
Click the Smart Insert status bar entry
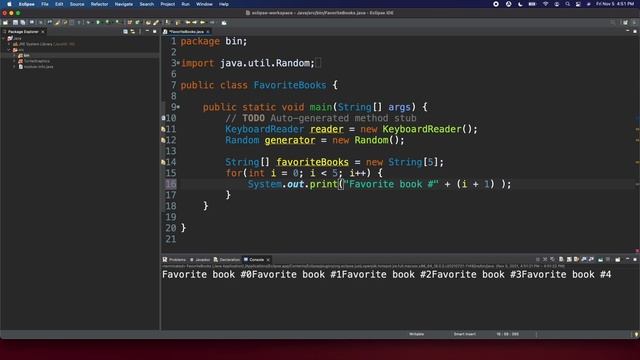coord(464,334)
